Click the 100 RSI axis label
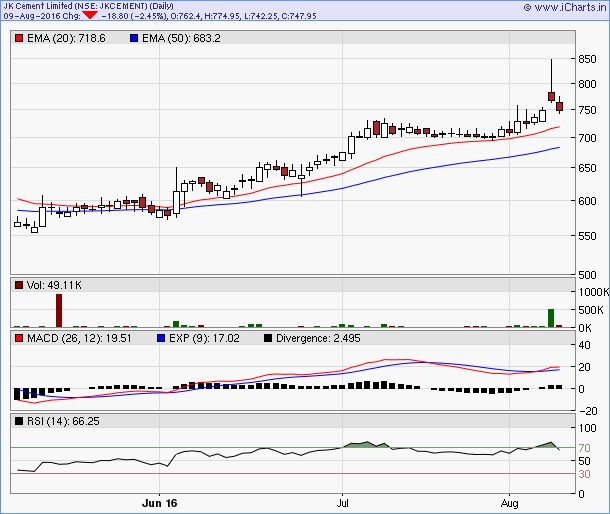Screen dimensions: 610x514 pyautogui.click(x=587, y=428)
